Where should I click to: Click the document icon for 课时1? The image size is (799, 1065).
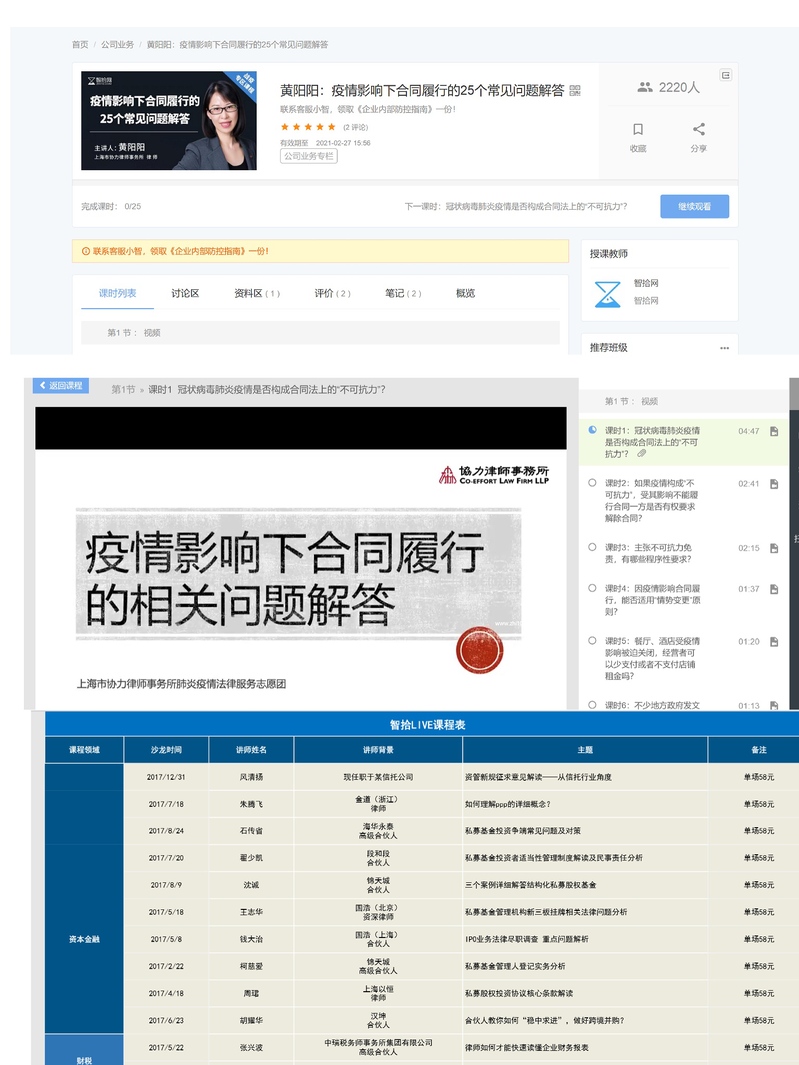774,431
